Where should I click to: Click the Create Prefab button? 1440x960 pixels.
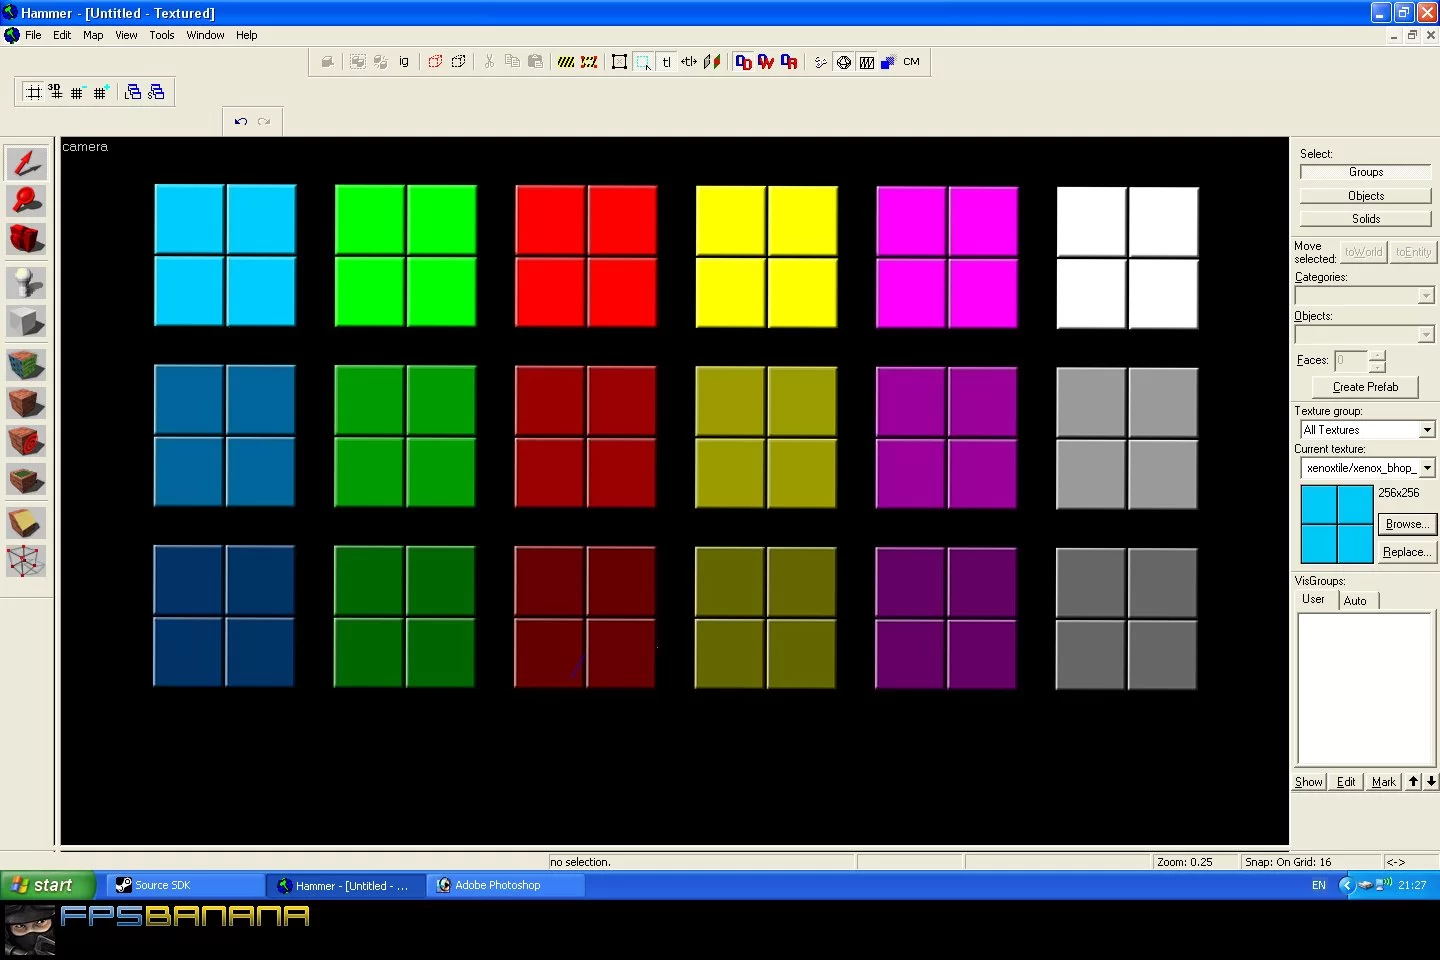point(1365,387)
